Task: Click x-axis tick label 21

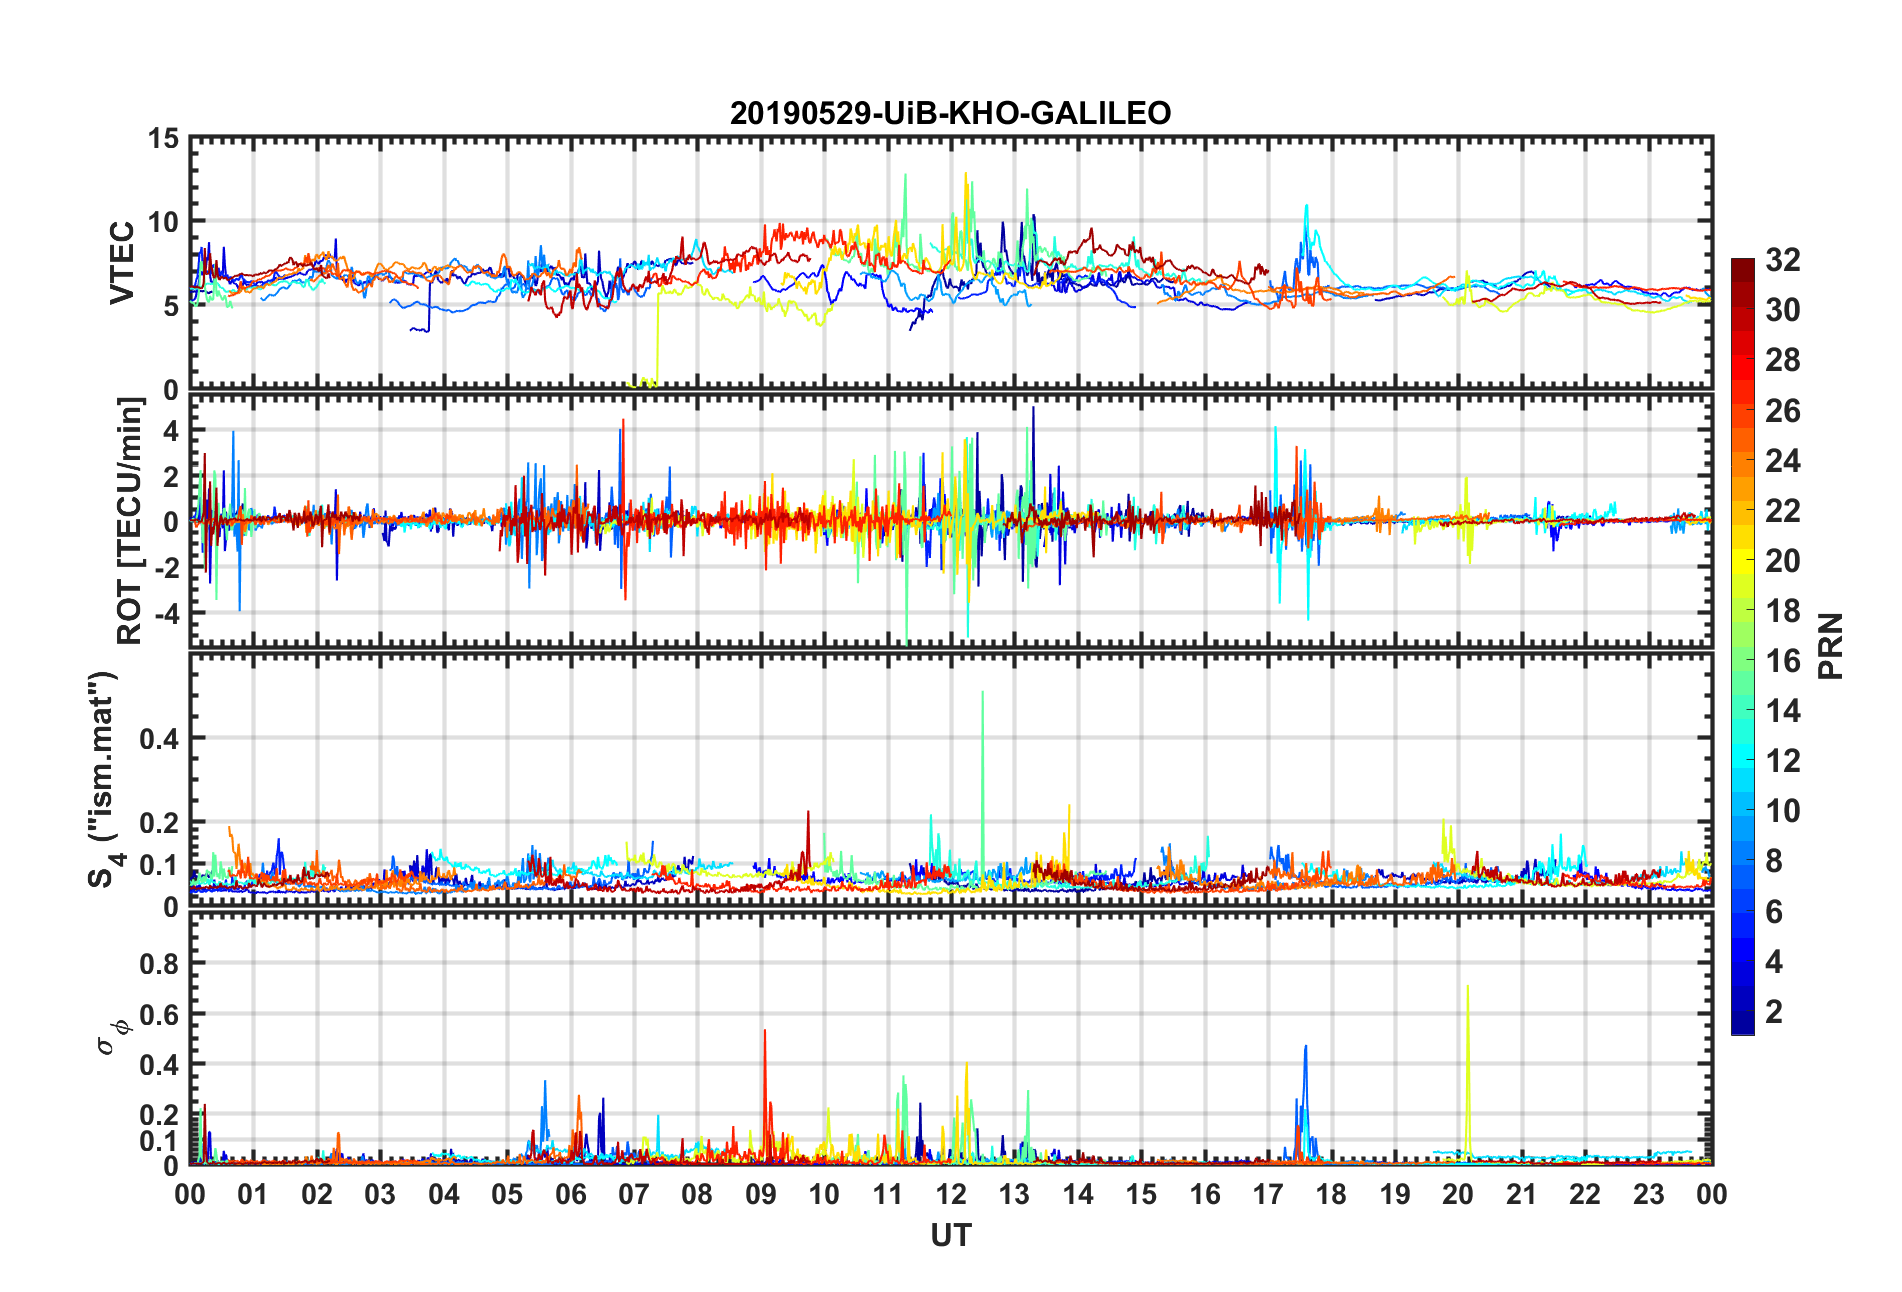Action: click(x=1521, y=1194)
